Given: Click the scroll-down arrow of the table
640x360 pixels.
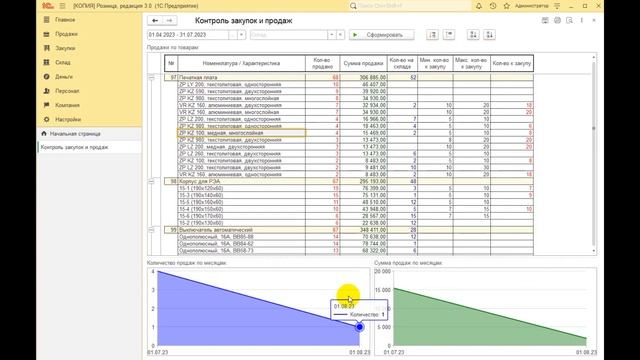Looking at the screenshot, I should click(593, 251).
